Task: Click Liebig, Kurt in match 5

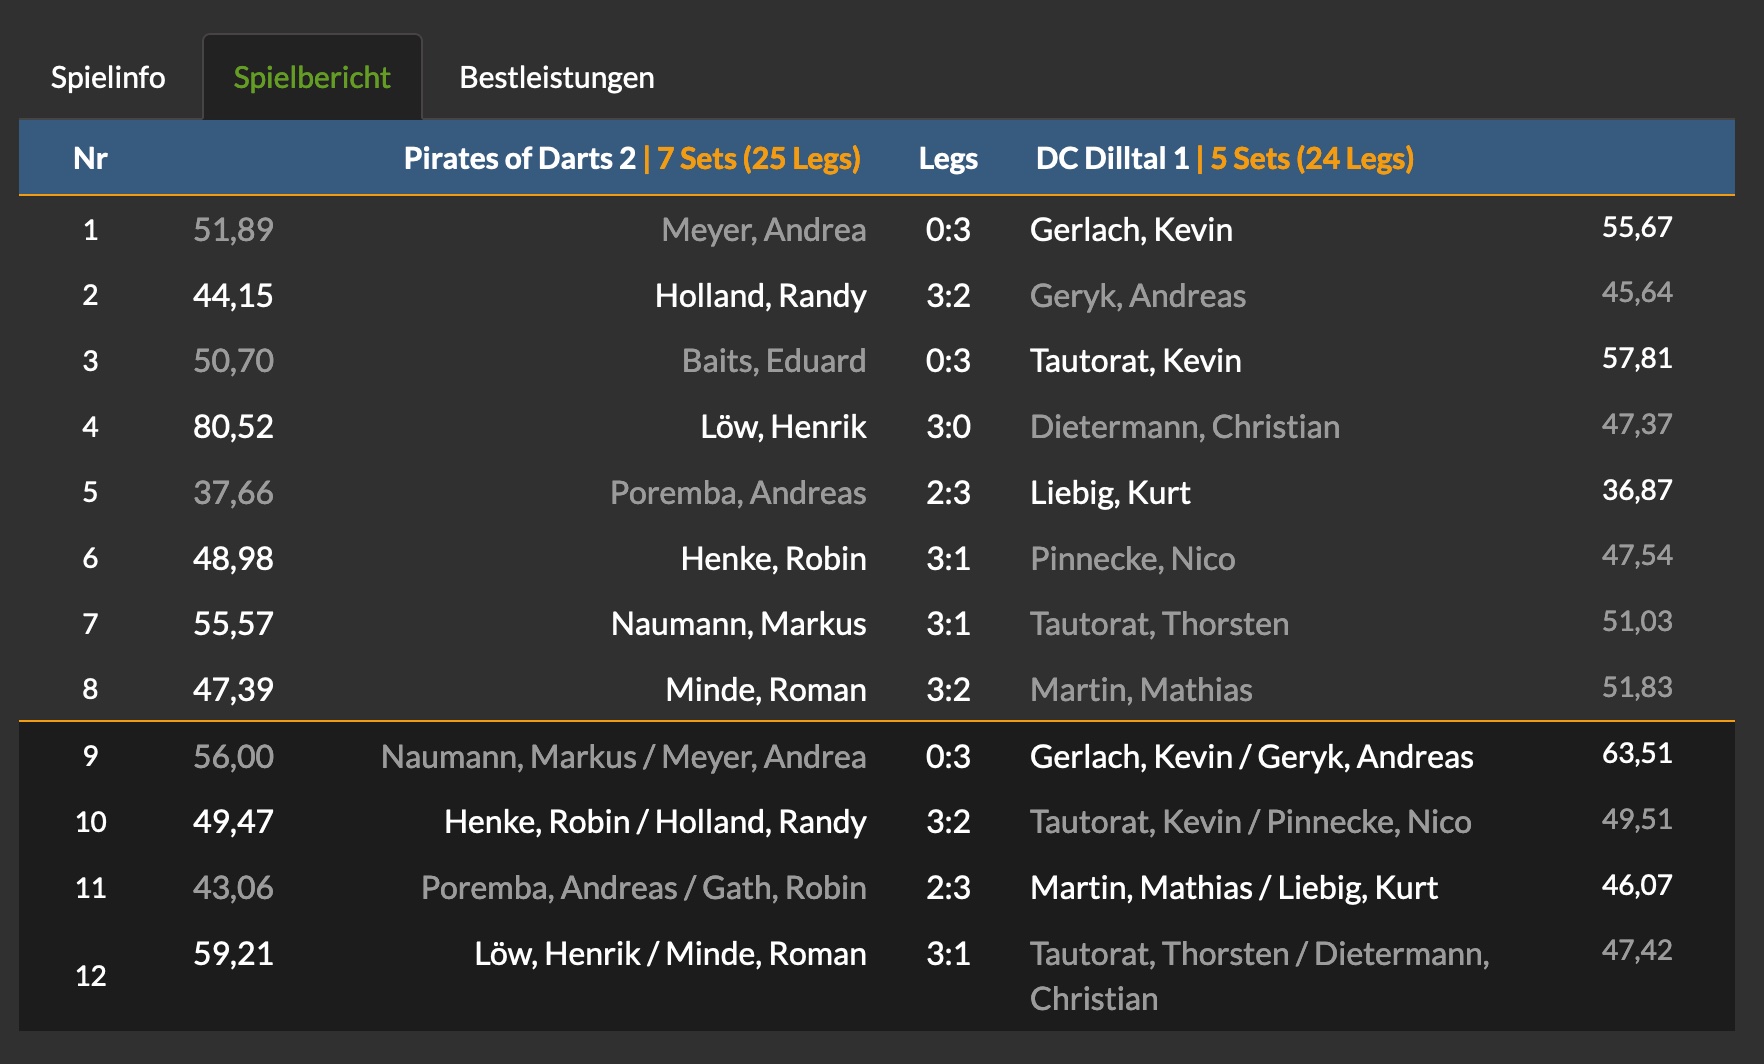Action: (1110, 493)
